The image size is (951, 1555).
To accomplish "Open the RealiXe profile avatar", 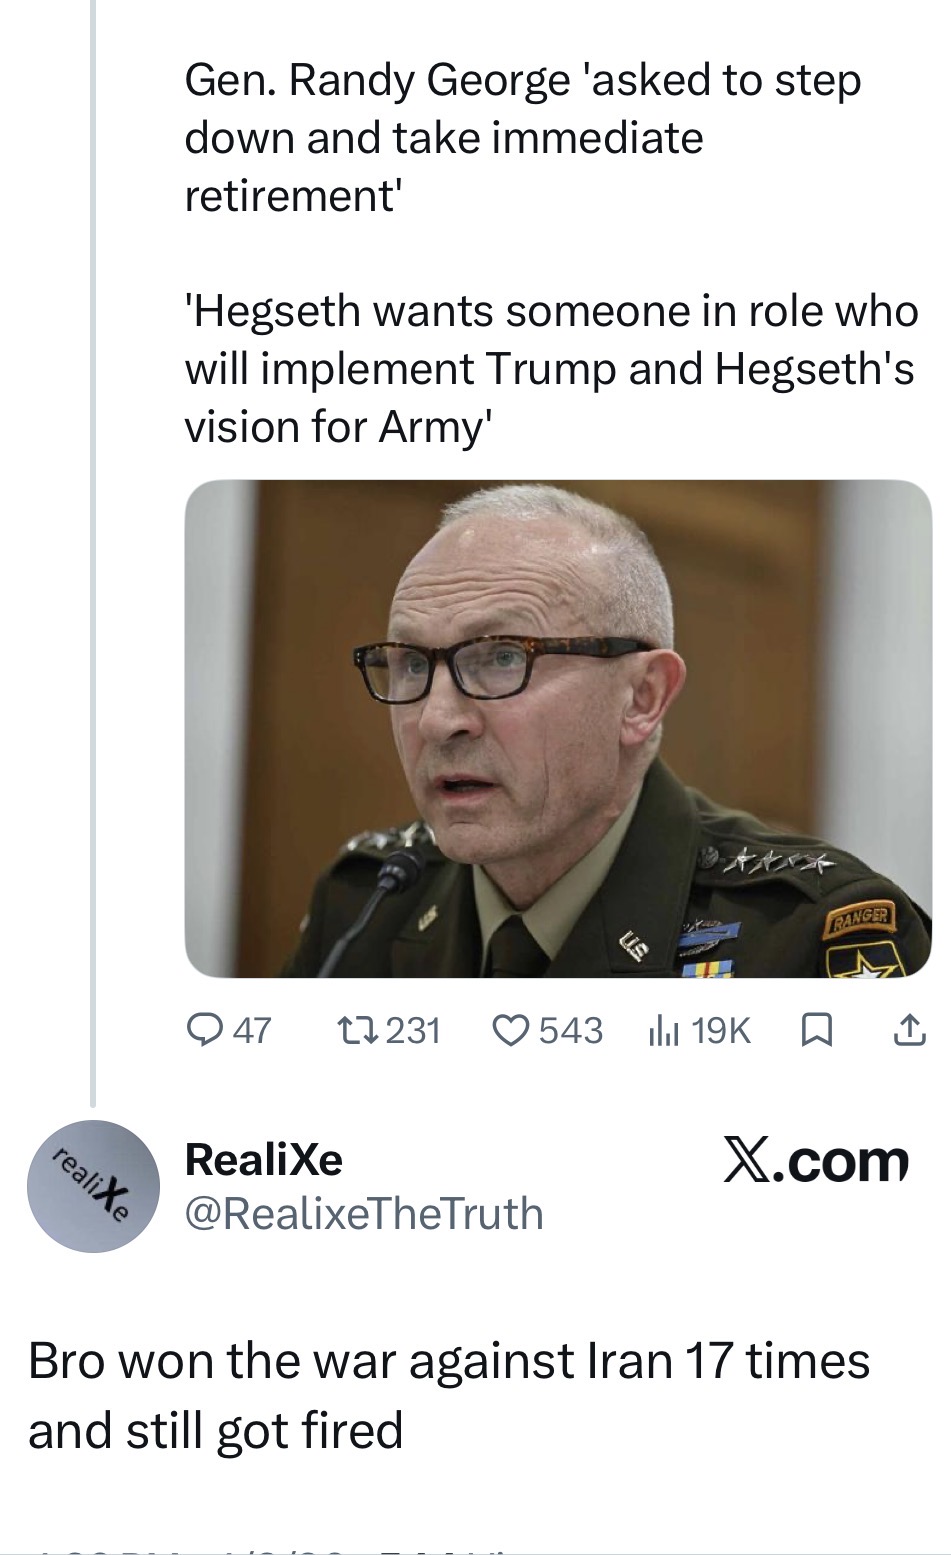I will pyautogui.click(x=93, y=1186).
